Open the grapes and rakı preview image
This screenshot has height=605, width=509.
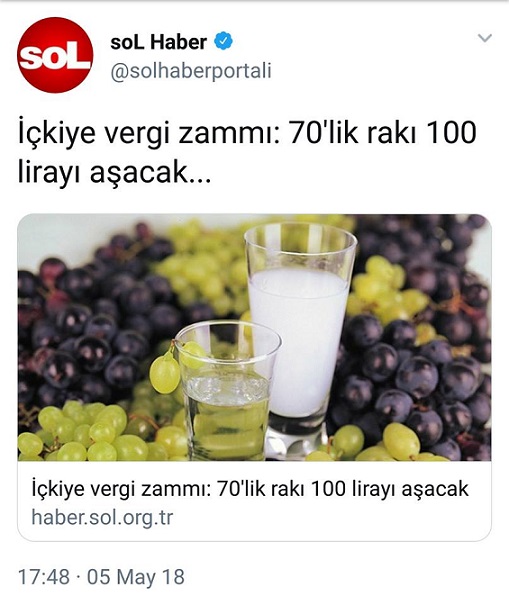point(254,337)
